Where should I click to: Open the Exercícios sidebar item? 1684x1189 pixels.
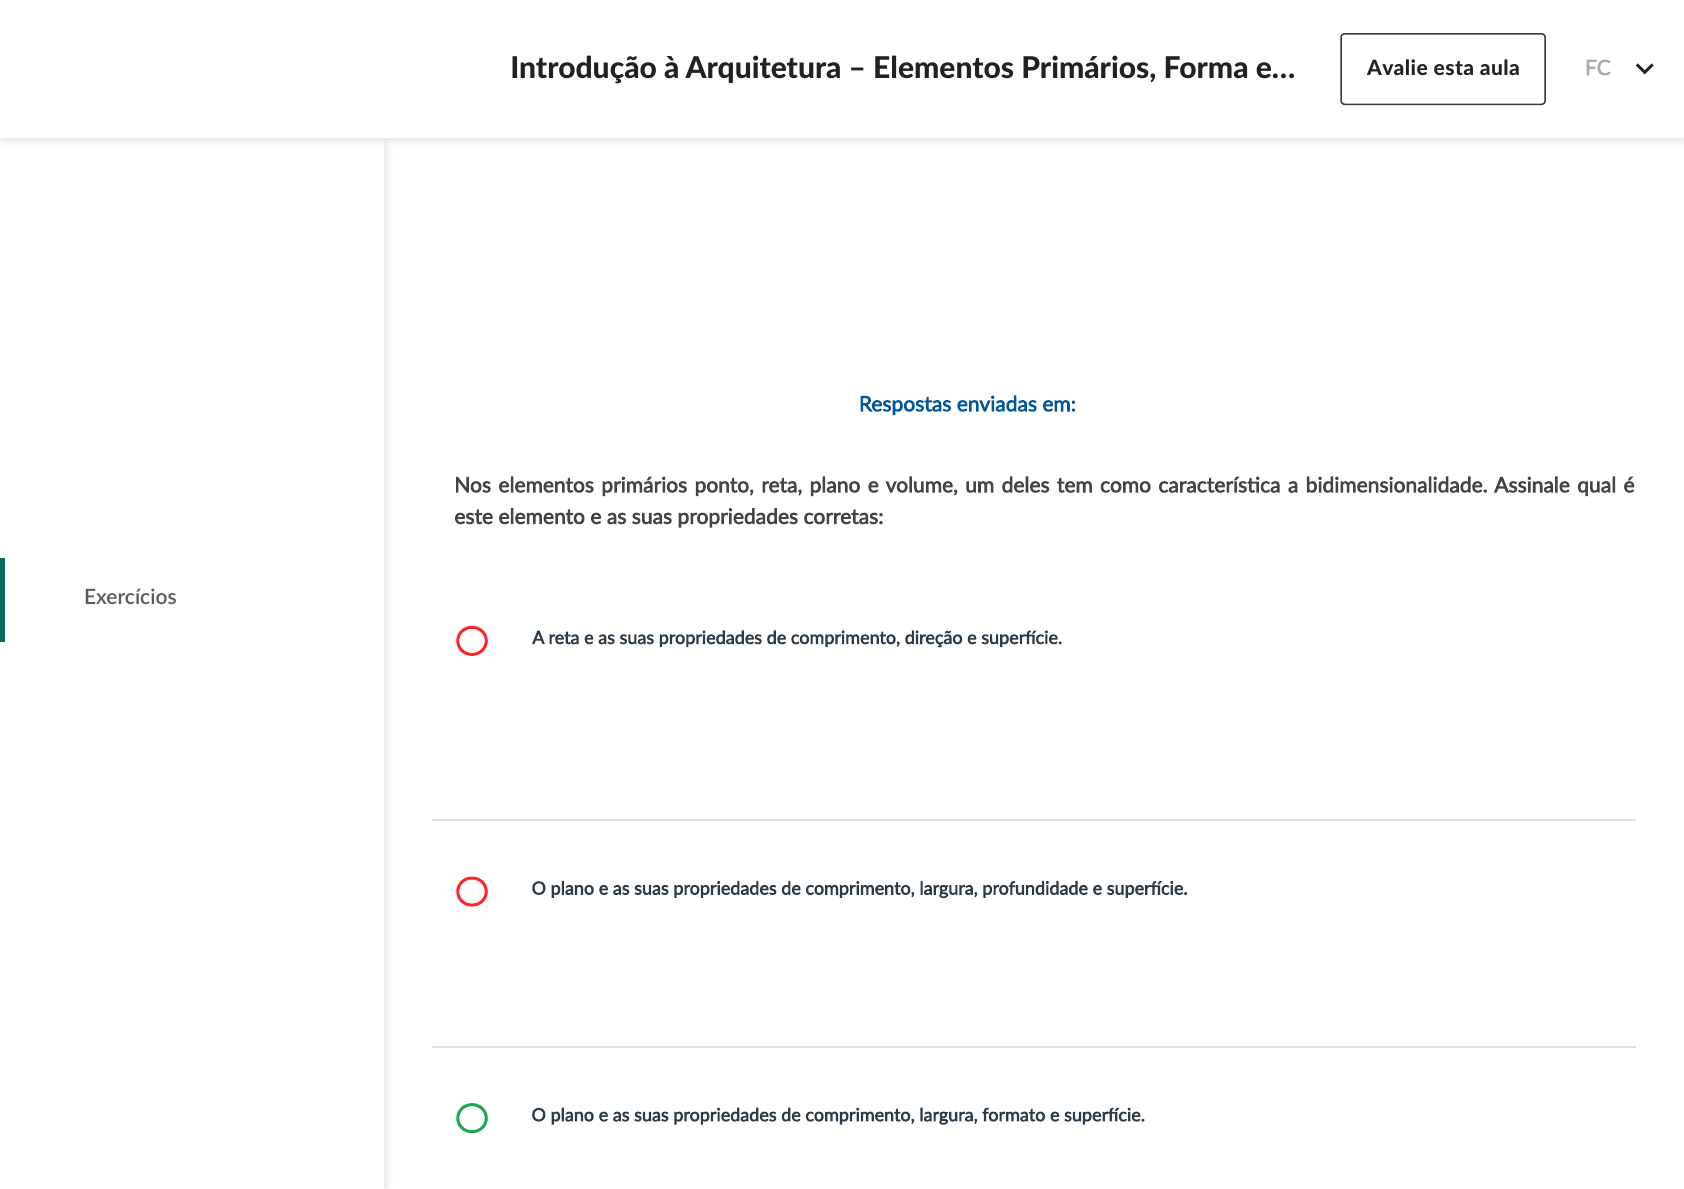tap(130, 597)
